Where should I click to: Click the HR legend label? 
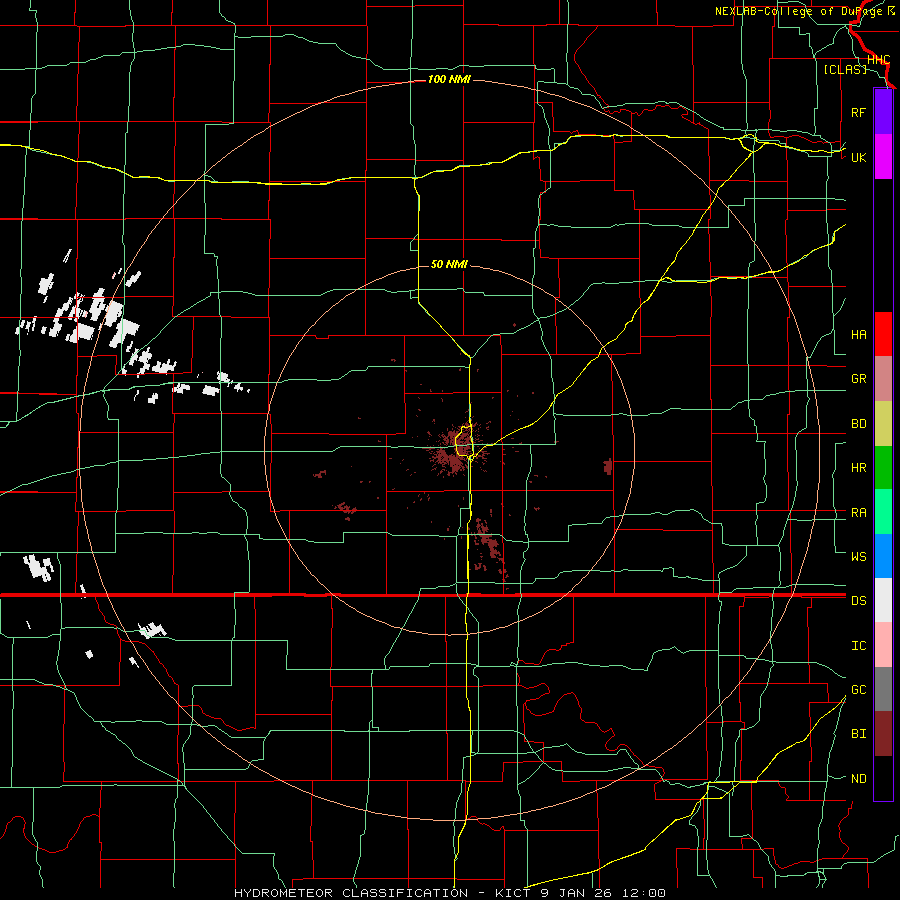tap(858, 468)
